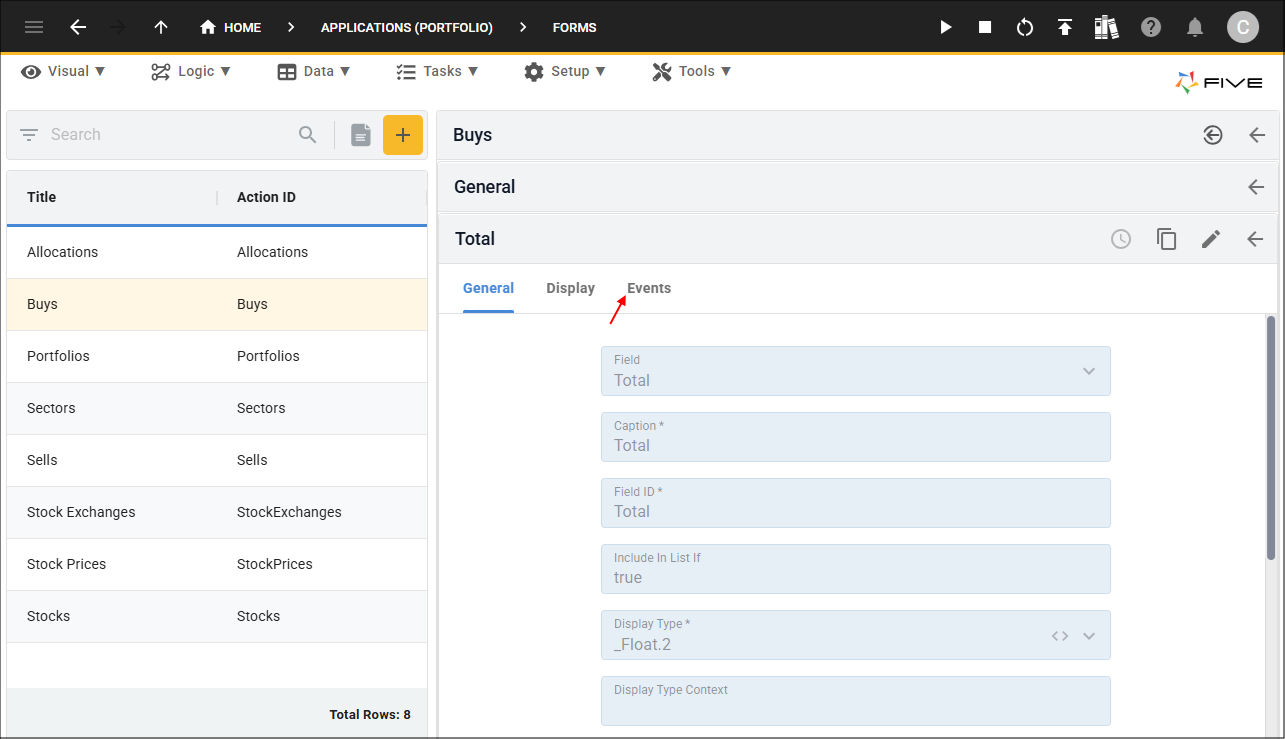Switch to the General tab

coord(488,288)
